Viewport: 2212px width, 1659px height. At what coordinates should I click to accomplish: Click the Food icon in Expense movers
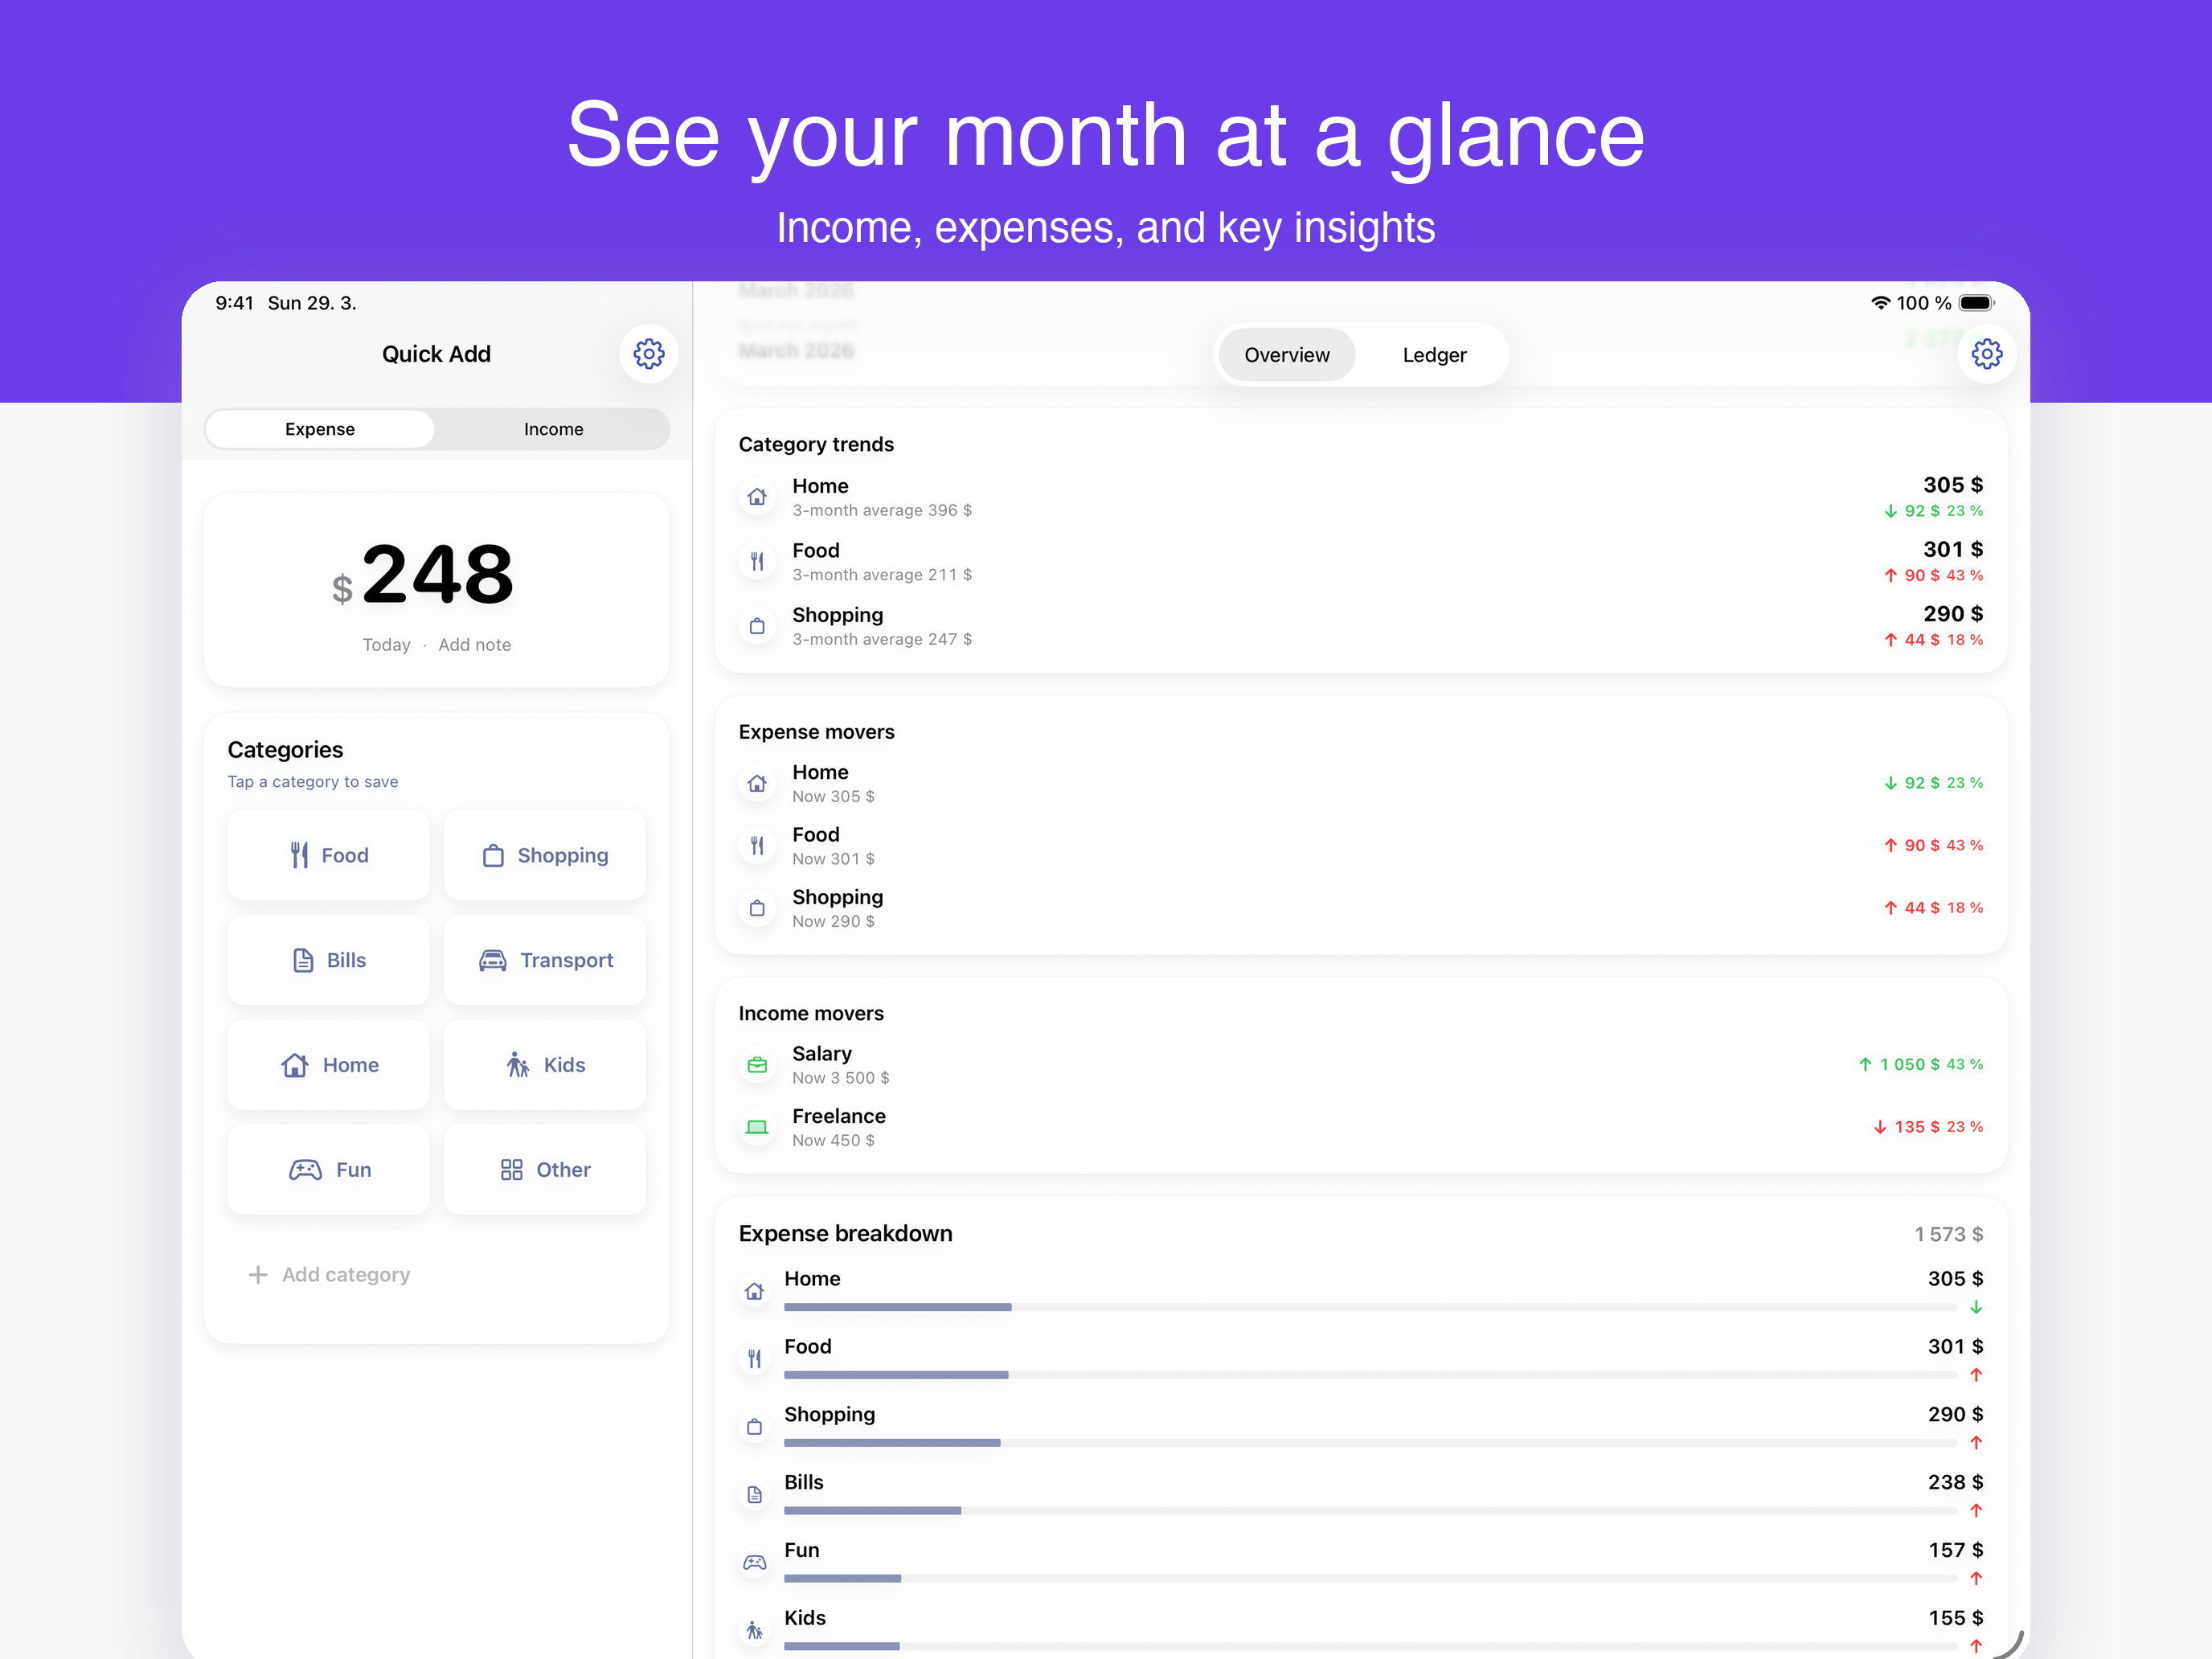757,846
